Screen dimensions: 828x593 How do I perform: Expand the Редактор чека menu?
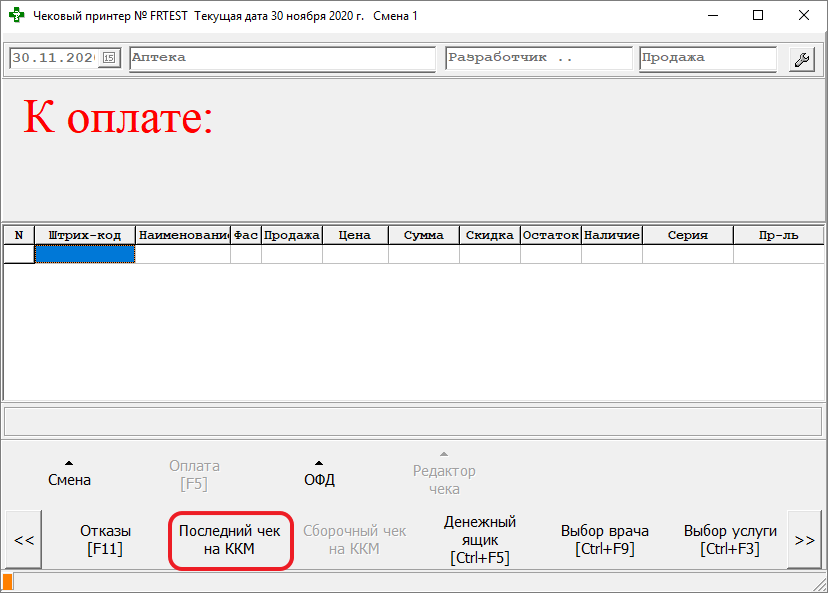(x=444, y=472)
